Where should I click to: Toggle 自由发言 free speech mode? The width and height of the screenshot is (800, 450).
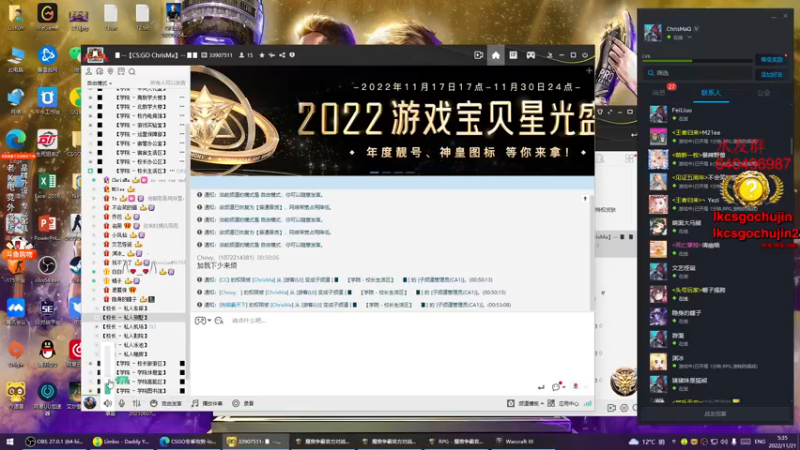pos(166,403)
